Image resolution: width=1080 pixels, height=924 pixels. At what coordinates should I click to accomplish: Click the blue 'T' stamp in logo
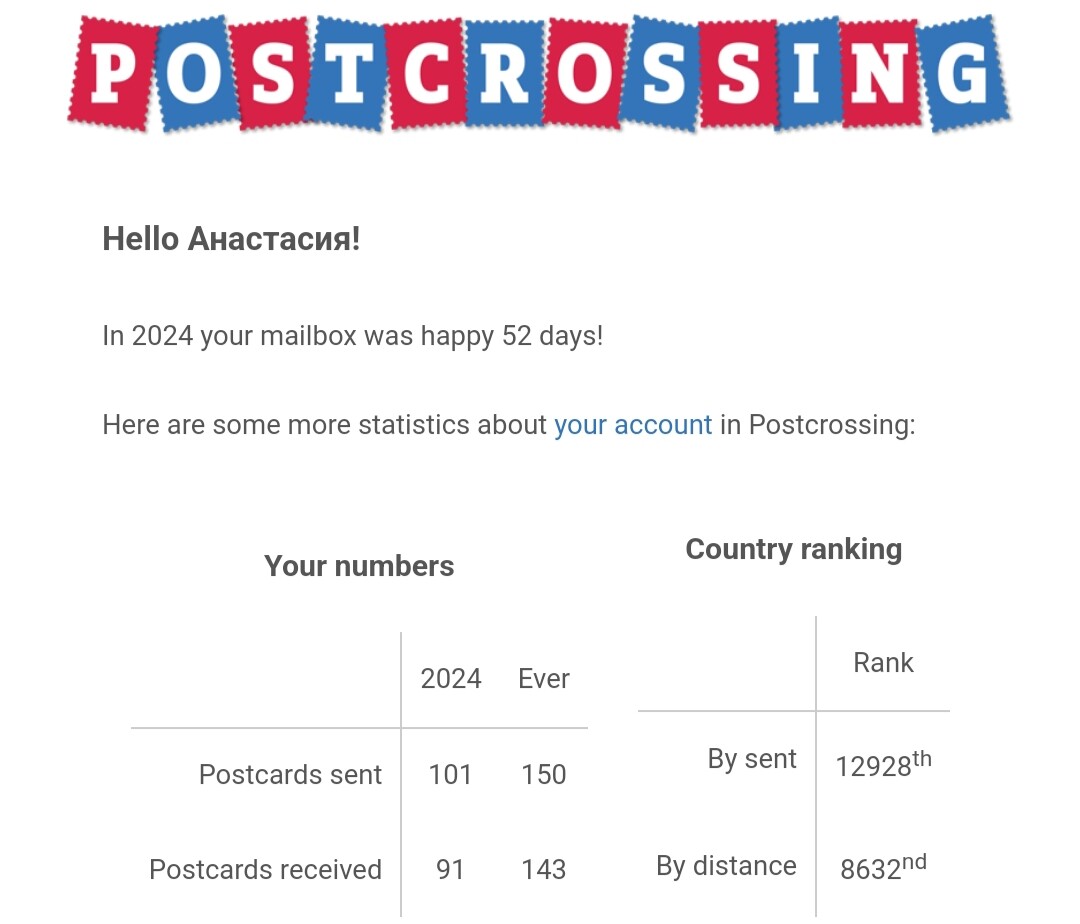point(346,74)
